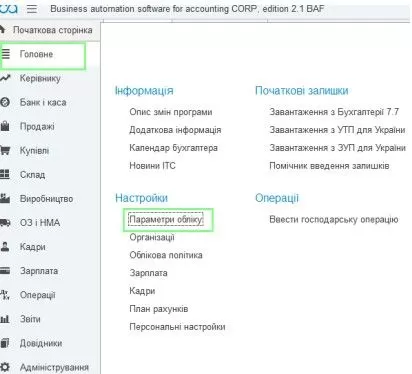This screenshot has width=412, height=374.
Task: Click the Початкові залишки heading
Action: click(302, 91)
